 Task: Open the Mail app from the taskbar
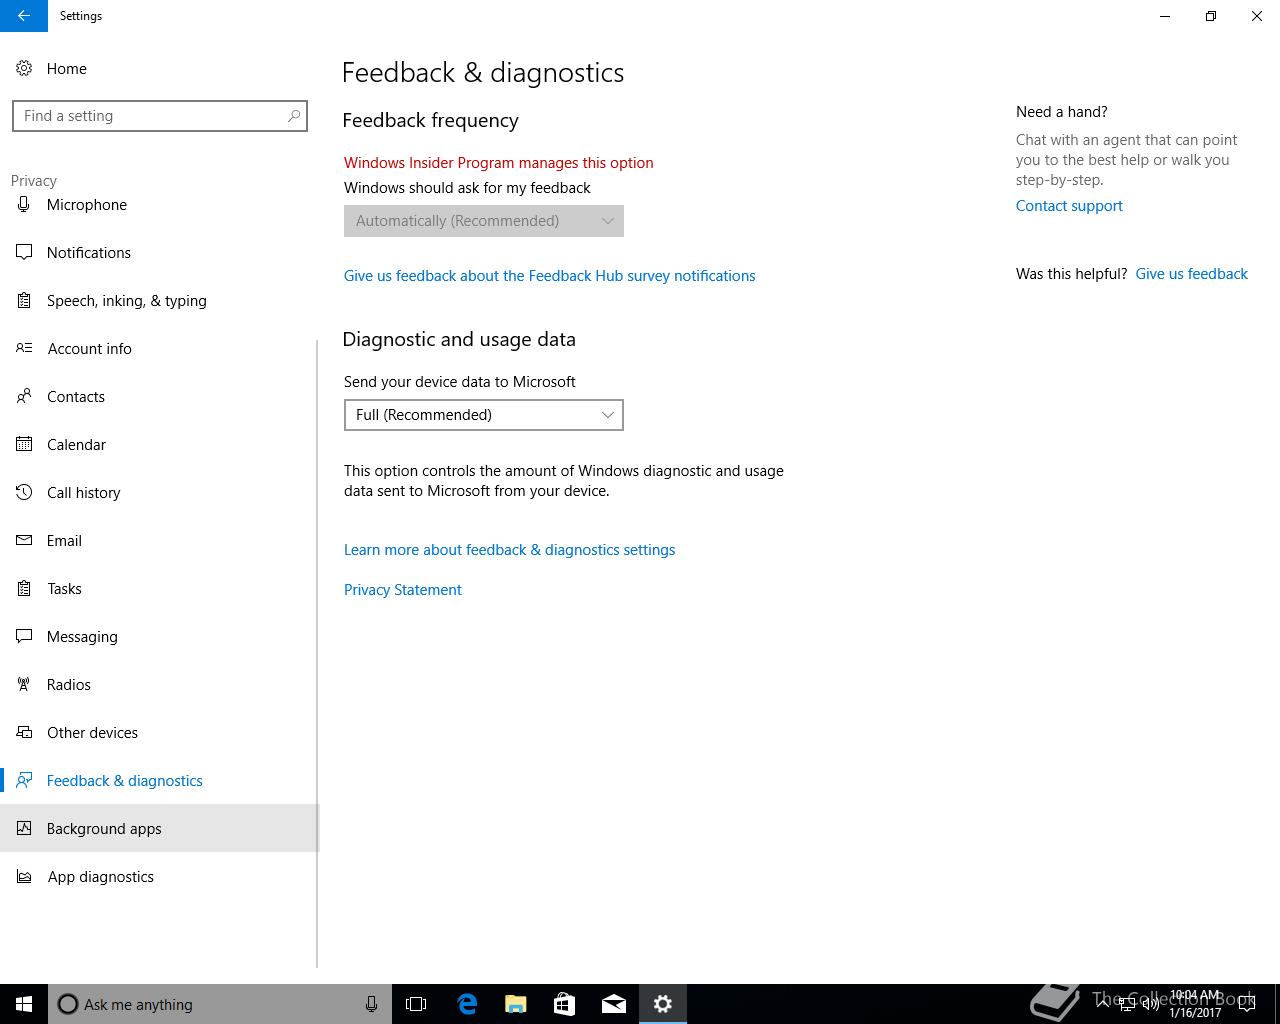[x=613, y=1004]
